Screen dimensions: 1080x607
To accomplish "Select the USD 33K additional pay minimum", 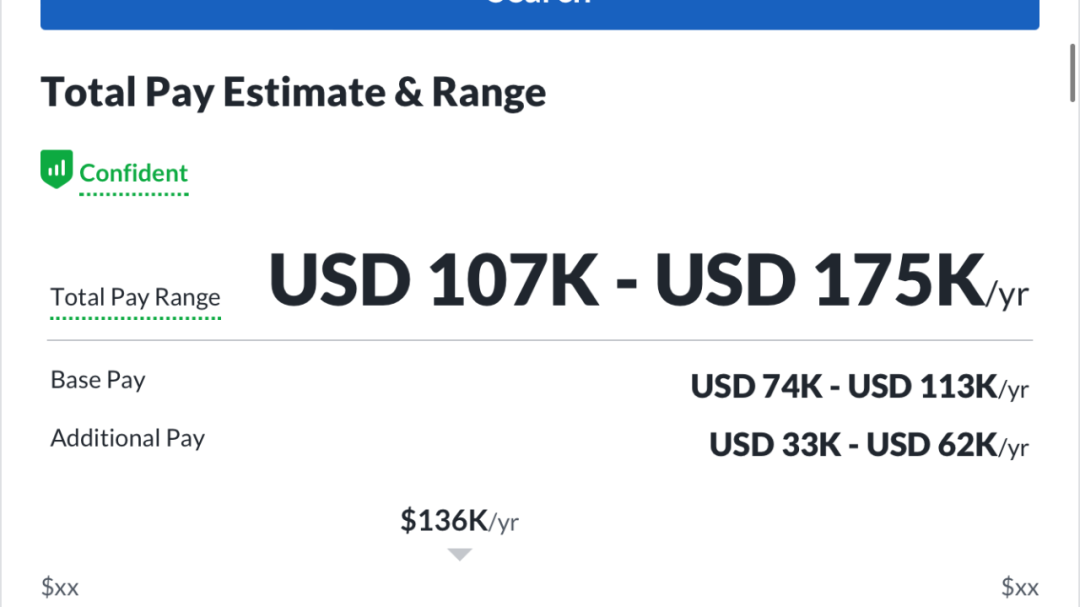I will click(775, 445).
